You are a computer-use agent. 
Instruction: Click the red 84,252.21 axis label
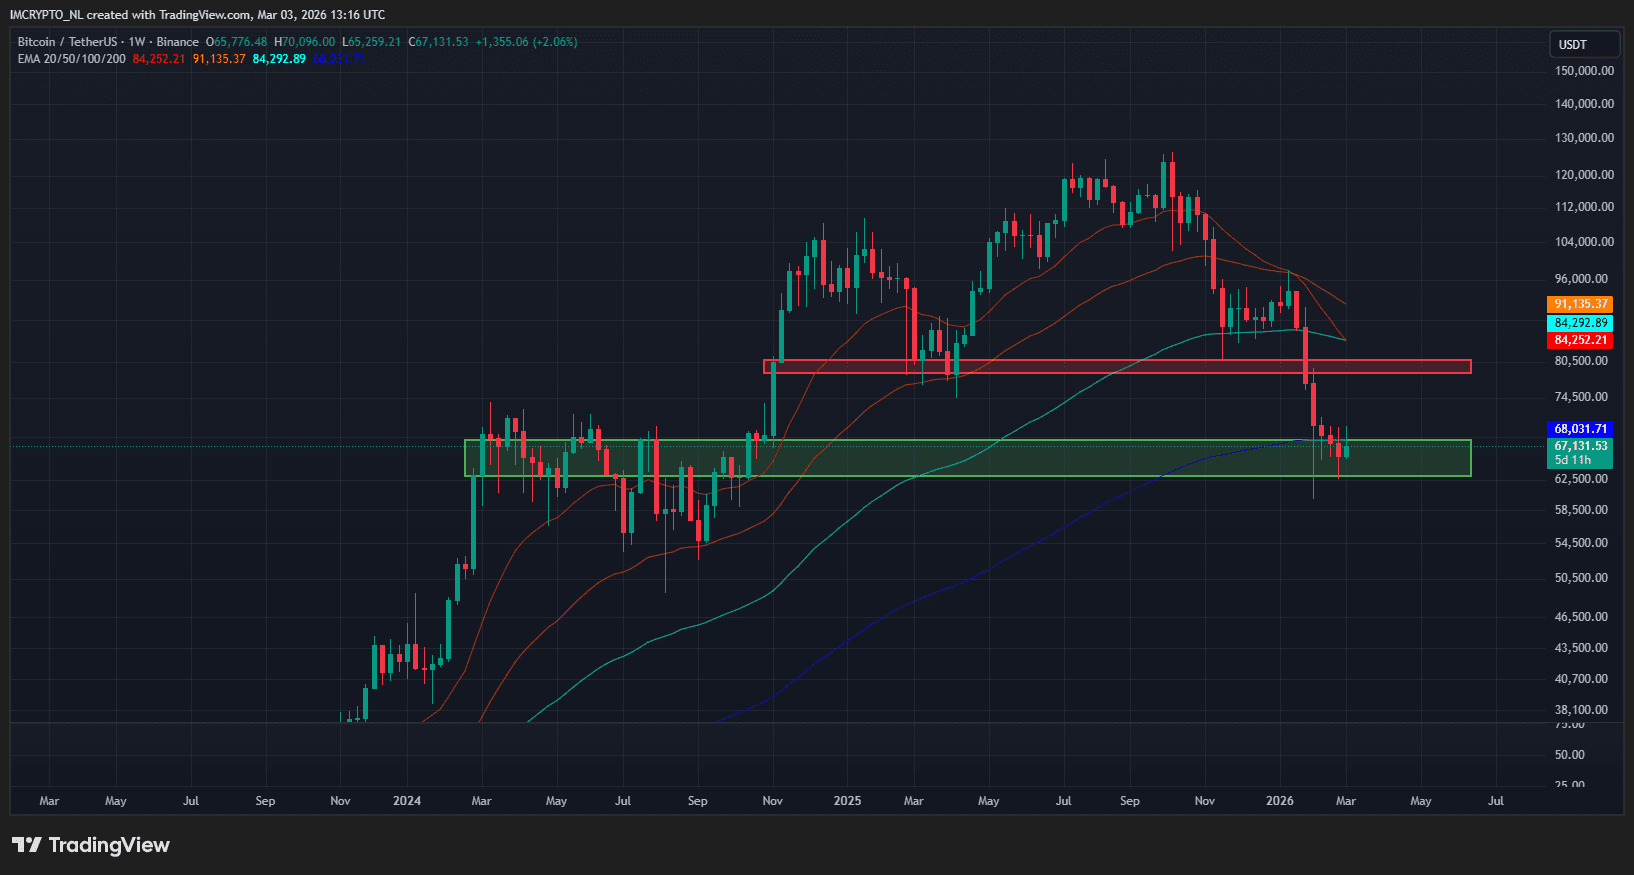pyautogui.click(x=1581, y=340)
